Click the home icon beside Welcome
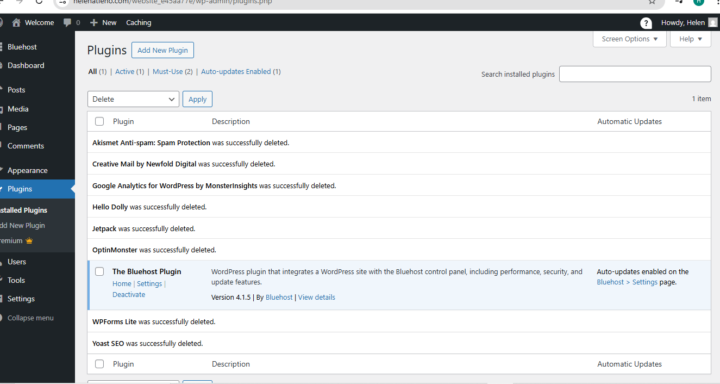 coord(16,23)
